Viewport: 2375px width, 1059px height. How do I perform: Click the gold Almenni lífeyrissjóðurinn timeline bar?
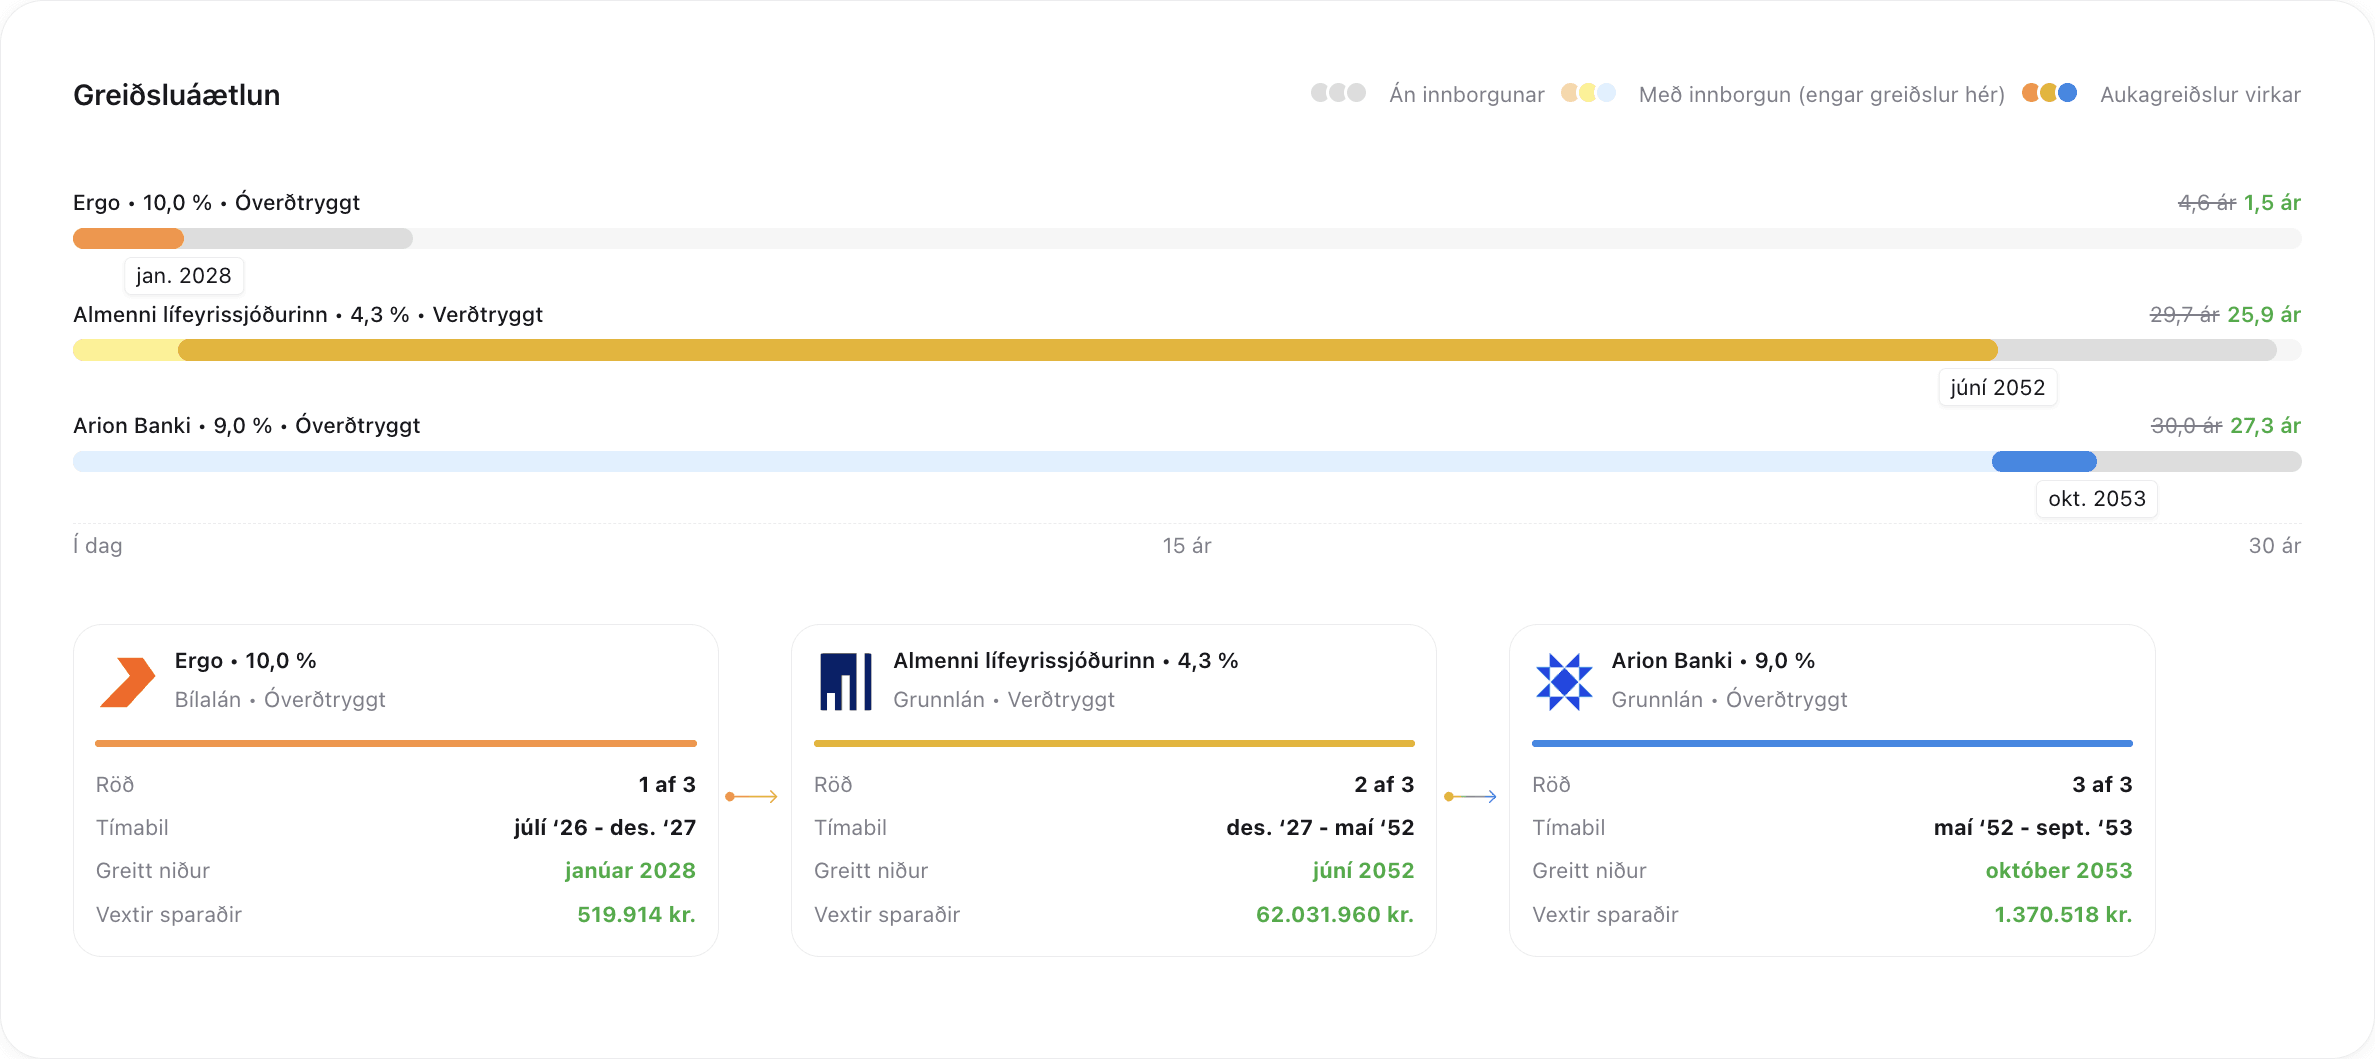point(1088,350)
